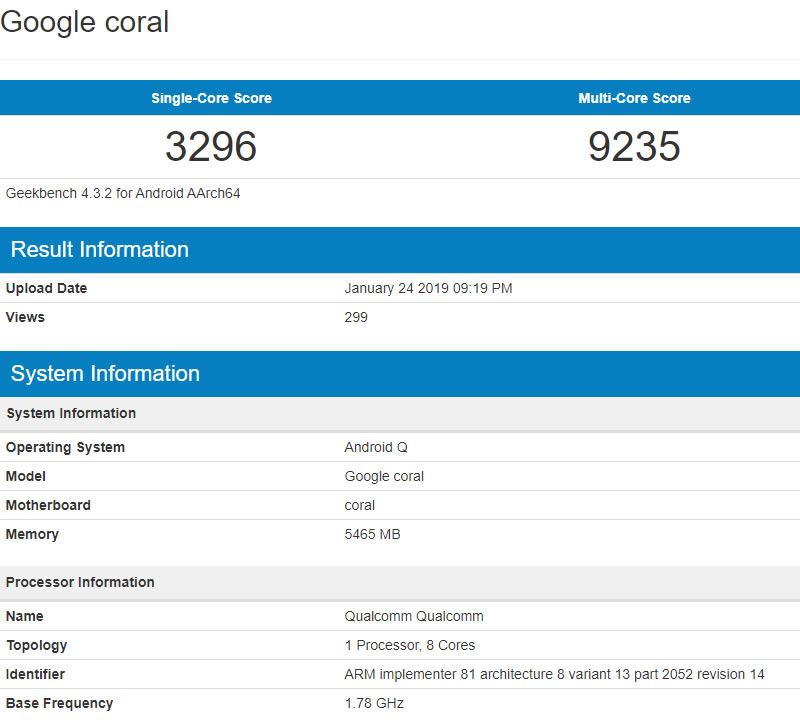Click the ARM implementer identifier value
The image size is (800, 720).
[554, 674]
